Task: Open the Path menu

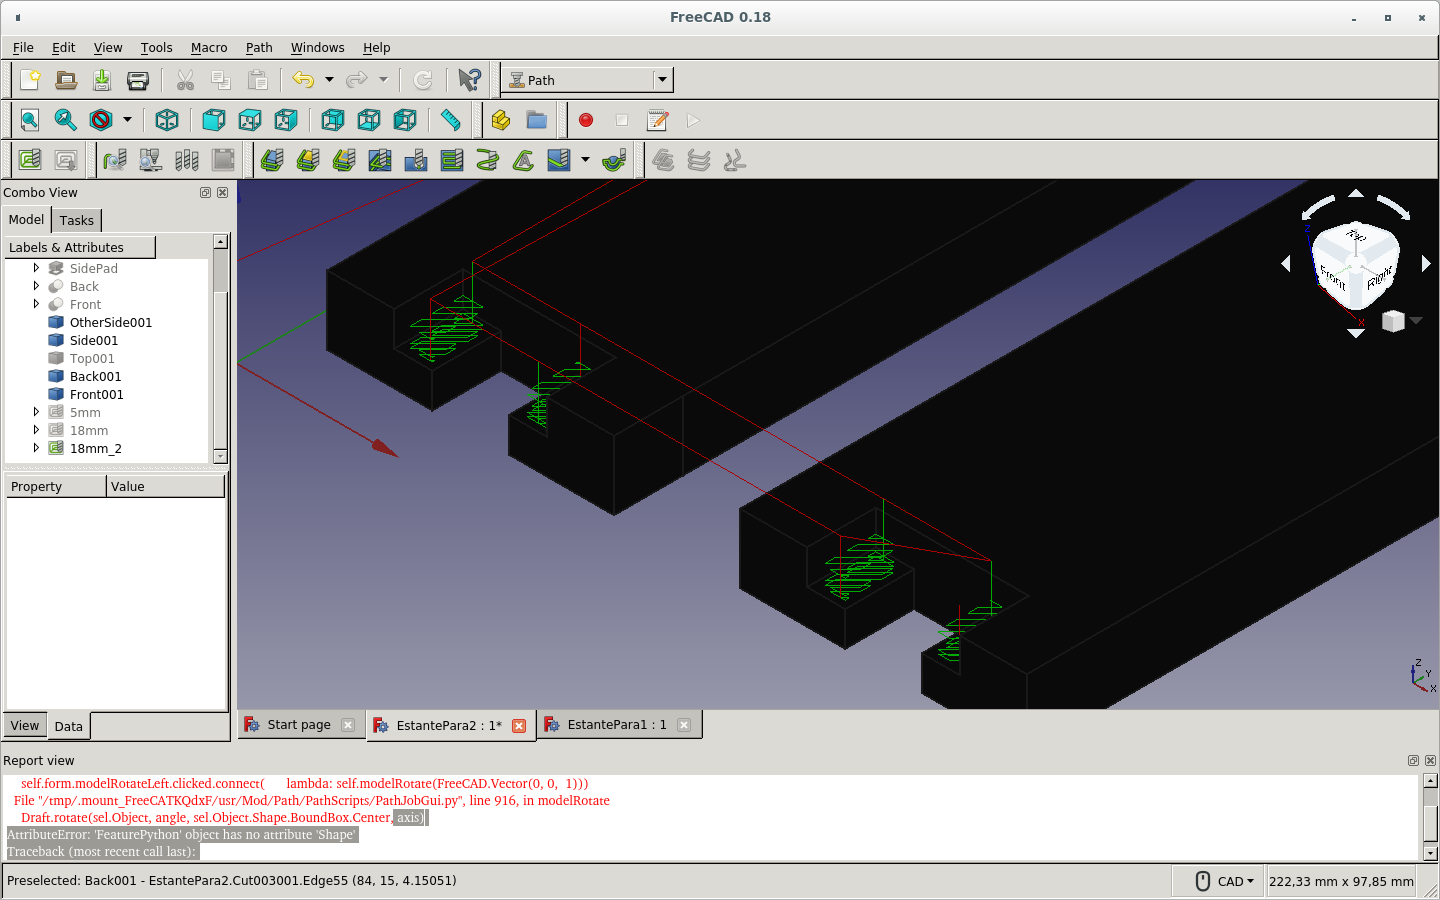Action: click(x=259, y=48)
